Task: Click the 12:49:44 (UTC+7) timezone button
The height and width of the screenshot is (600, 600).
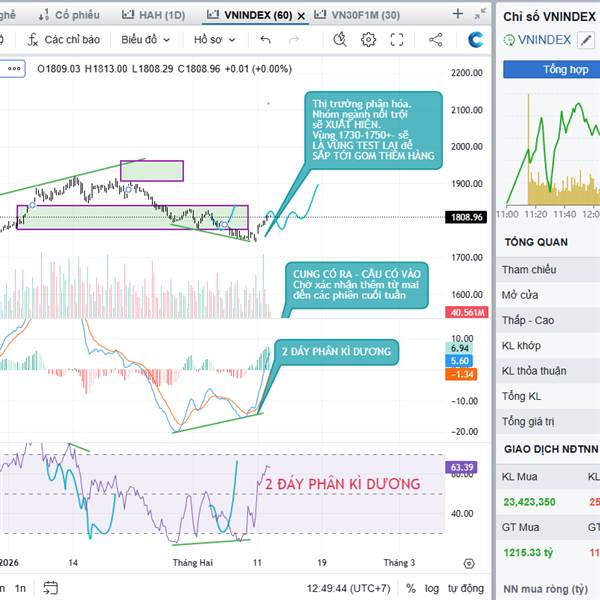Action: click(348, 588)
